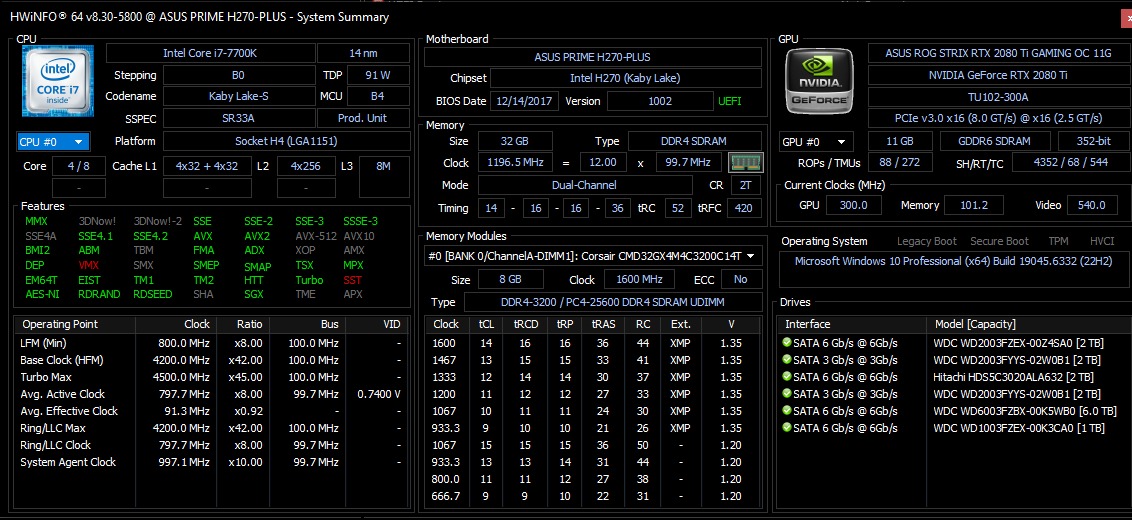Click the AVX-512 feature flag
Screen dimensions: 1132x520
[x=315, y=235]
